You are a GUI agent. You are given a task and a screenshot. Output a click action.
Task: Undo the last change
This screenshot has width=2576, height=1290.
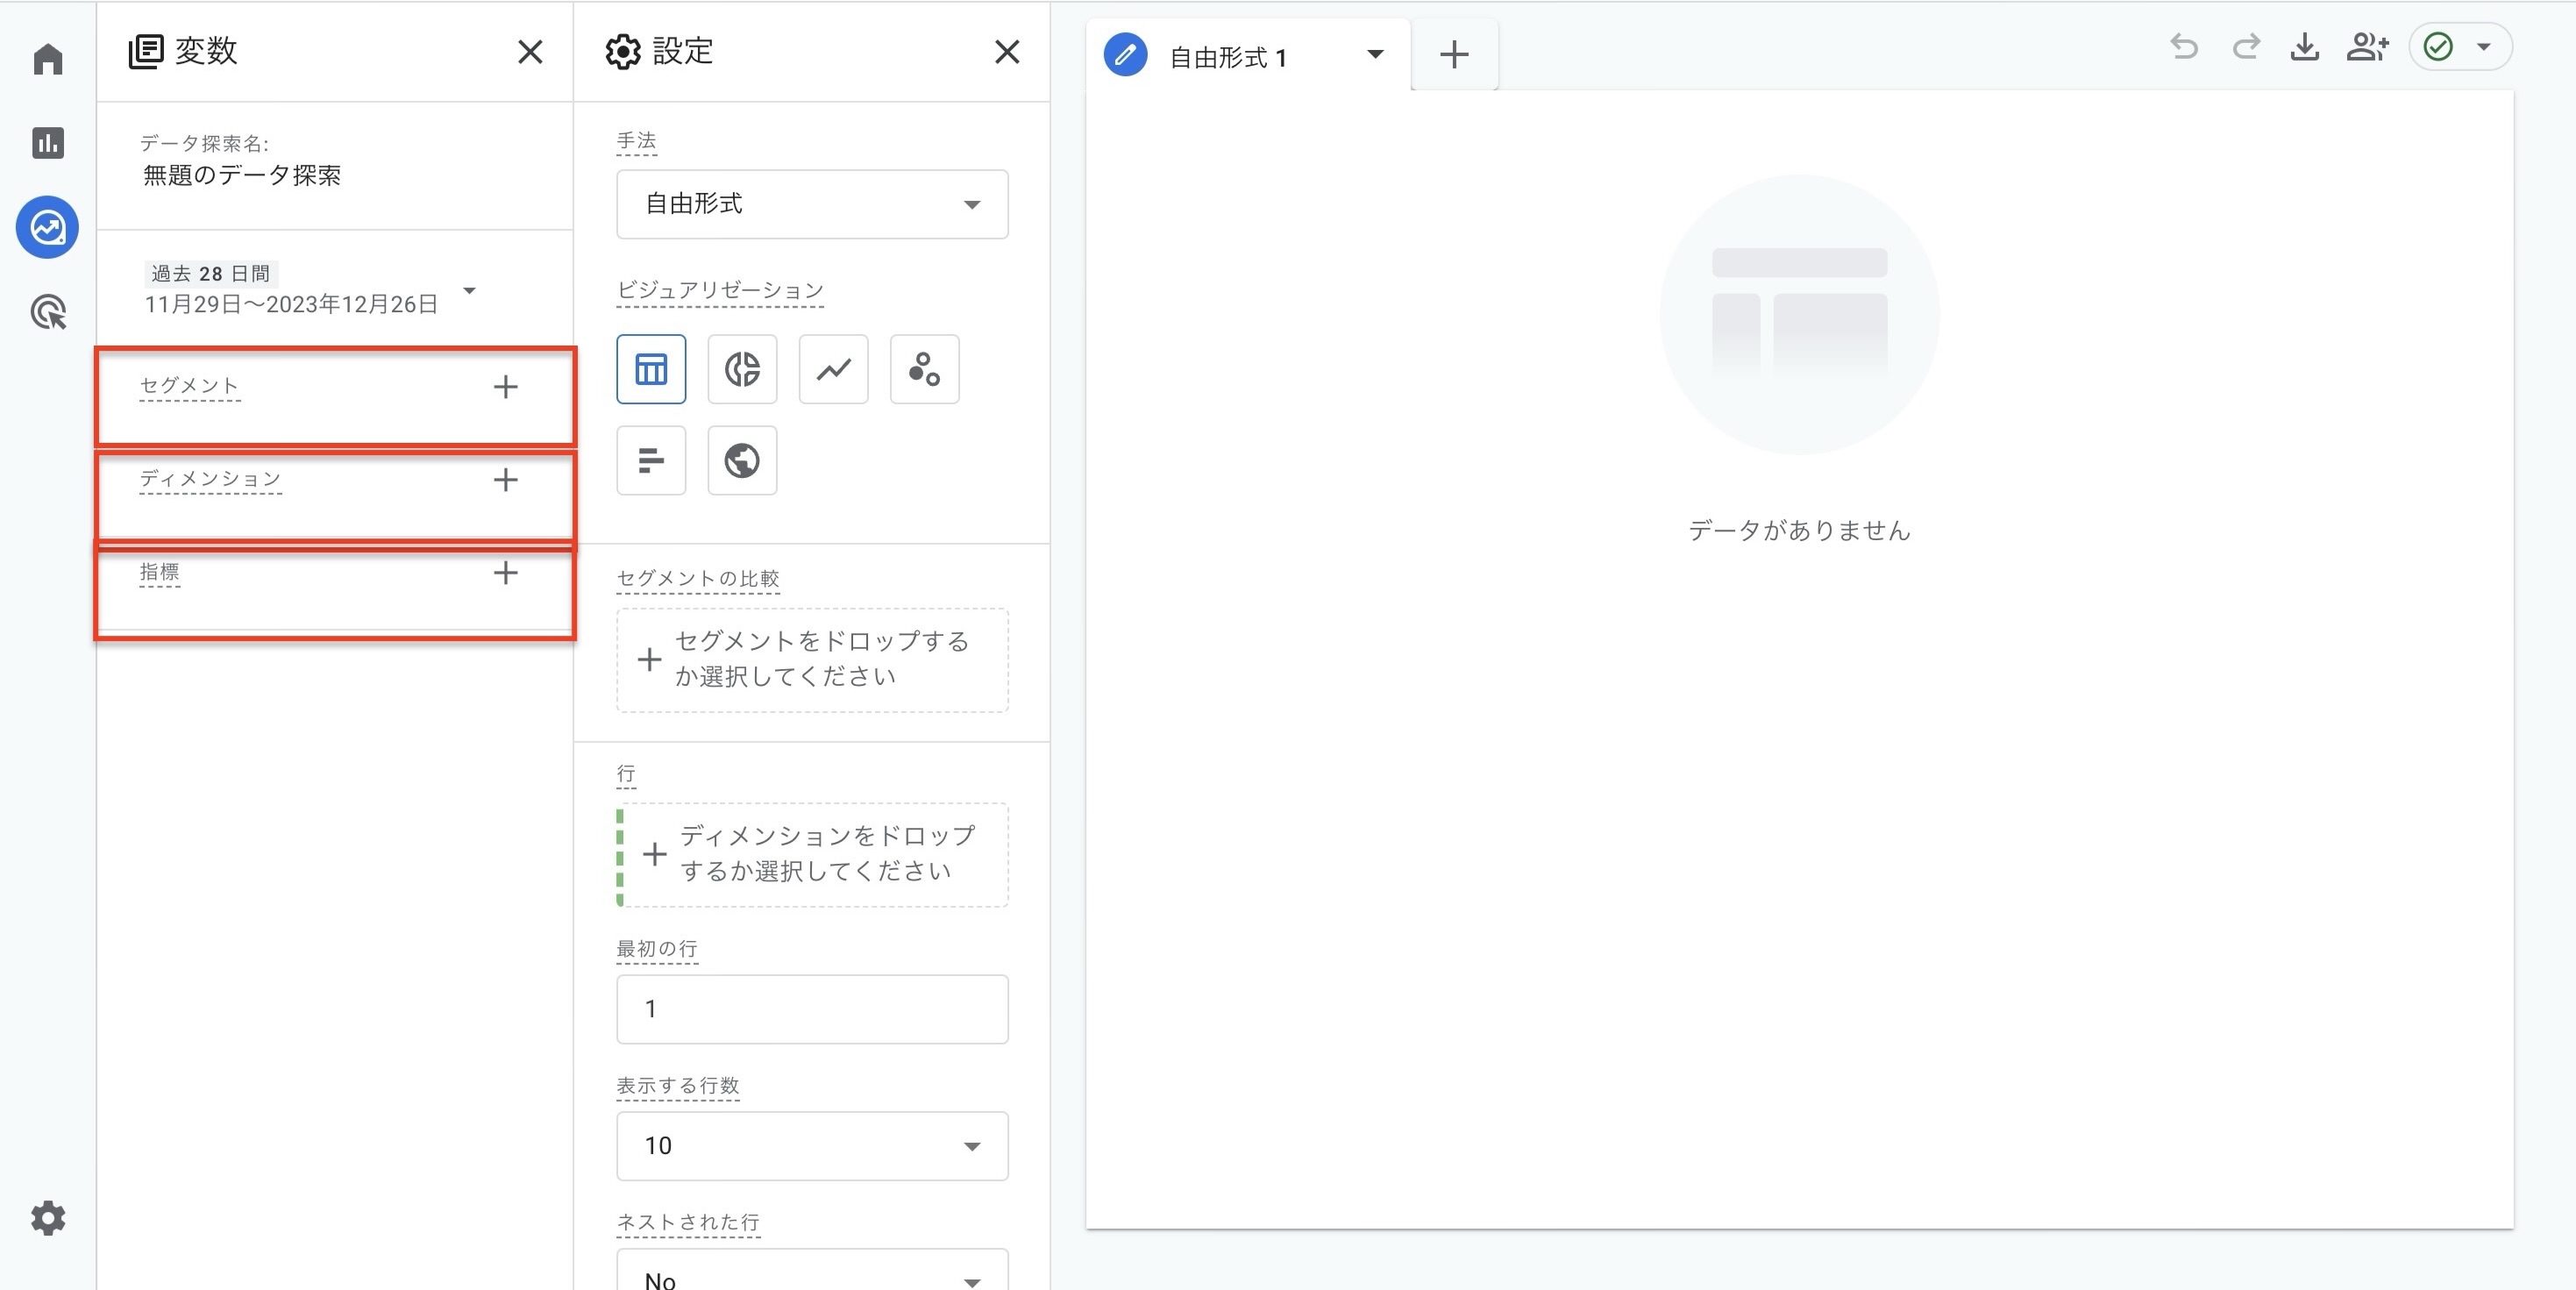2184,47
